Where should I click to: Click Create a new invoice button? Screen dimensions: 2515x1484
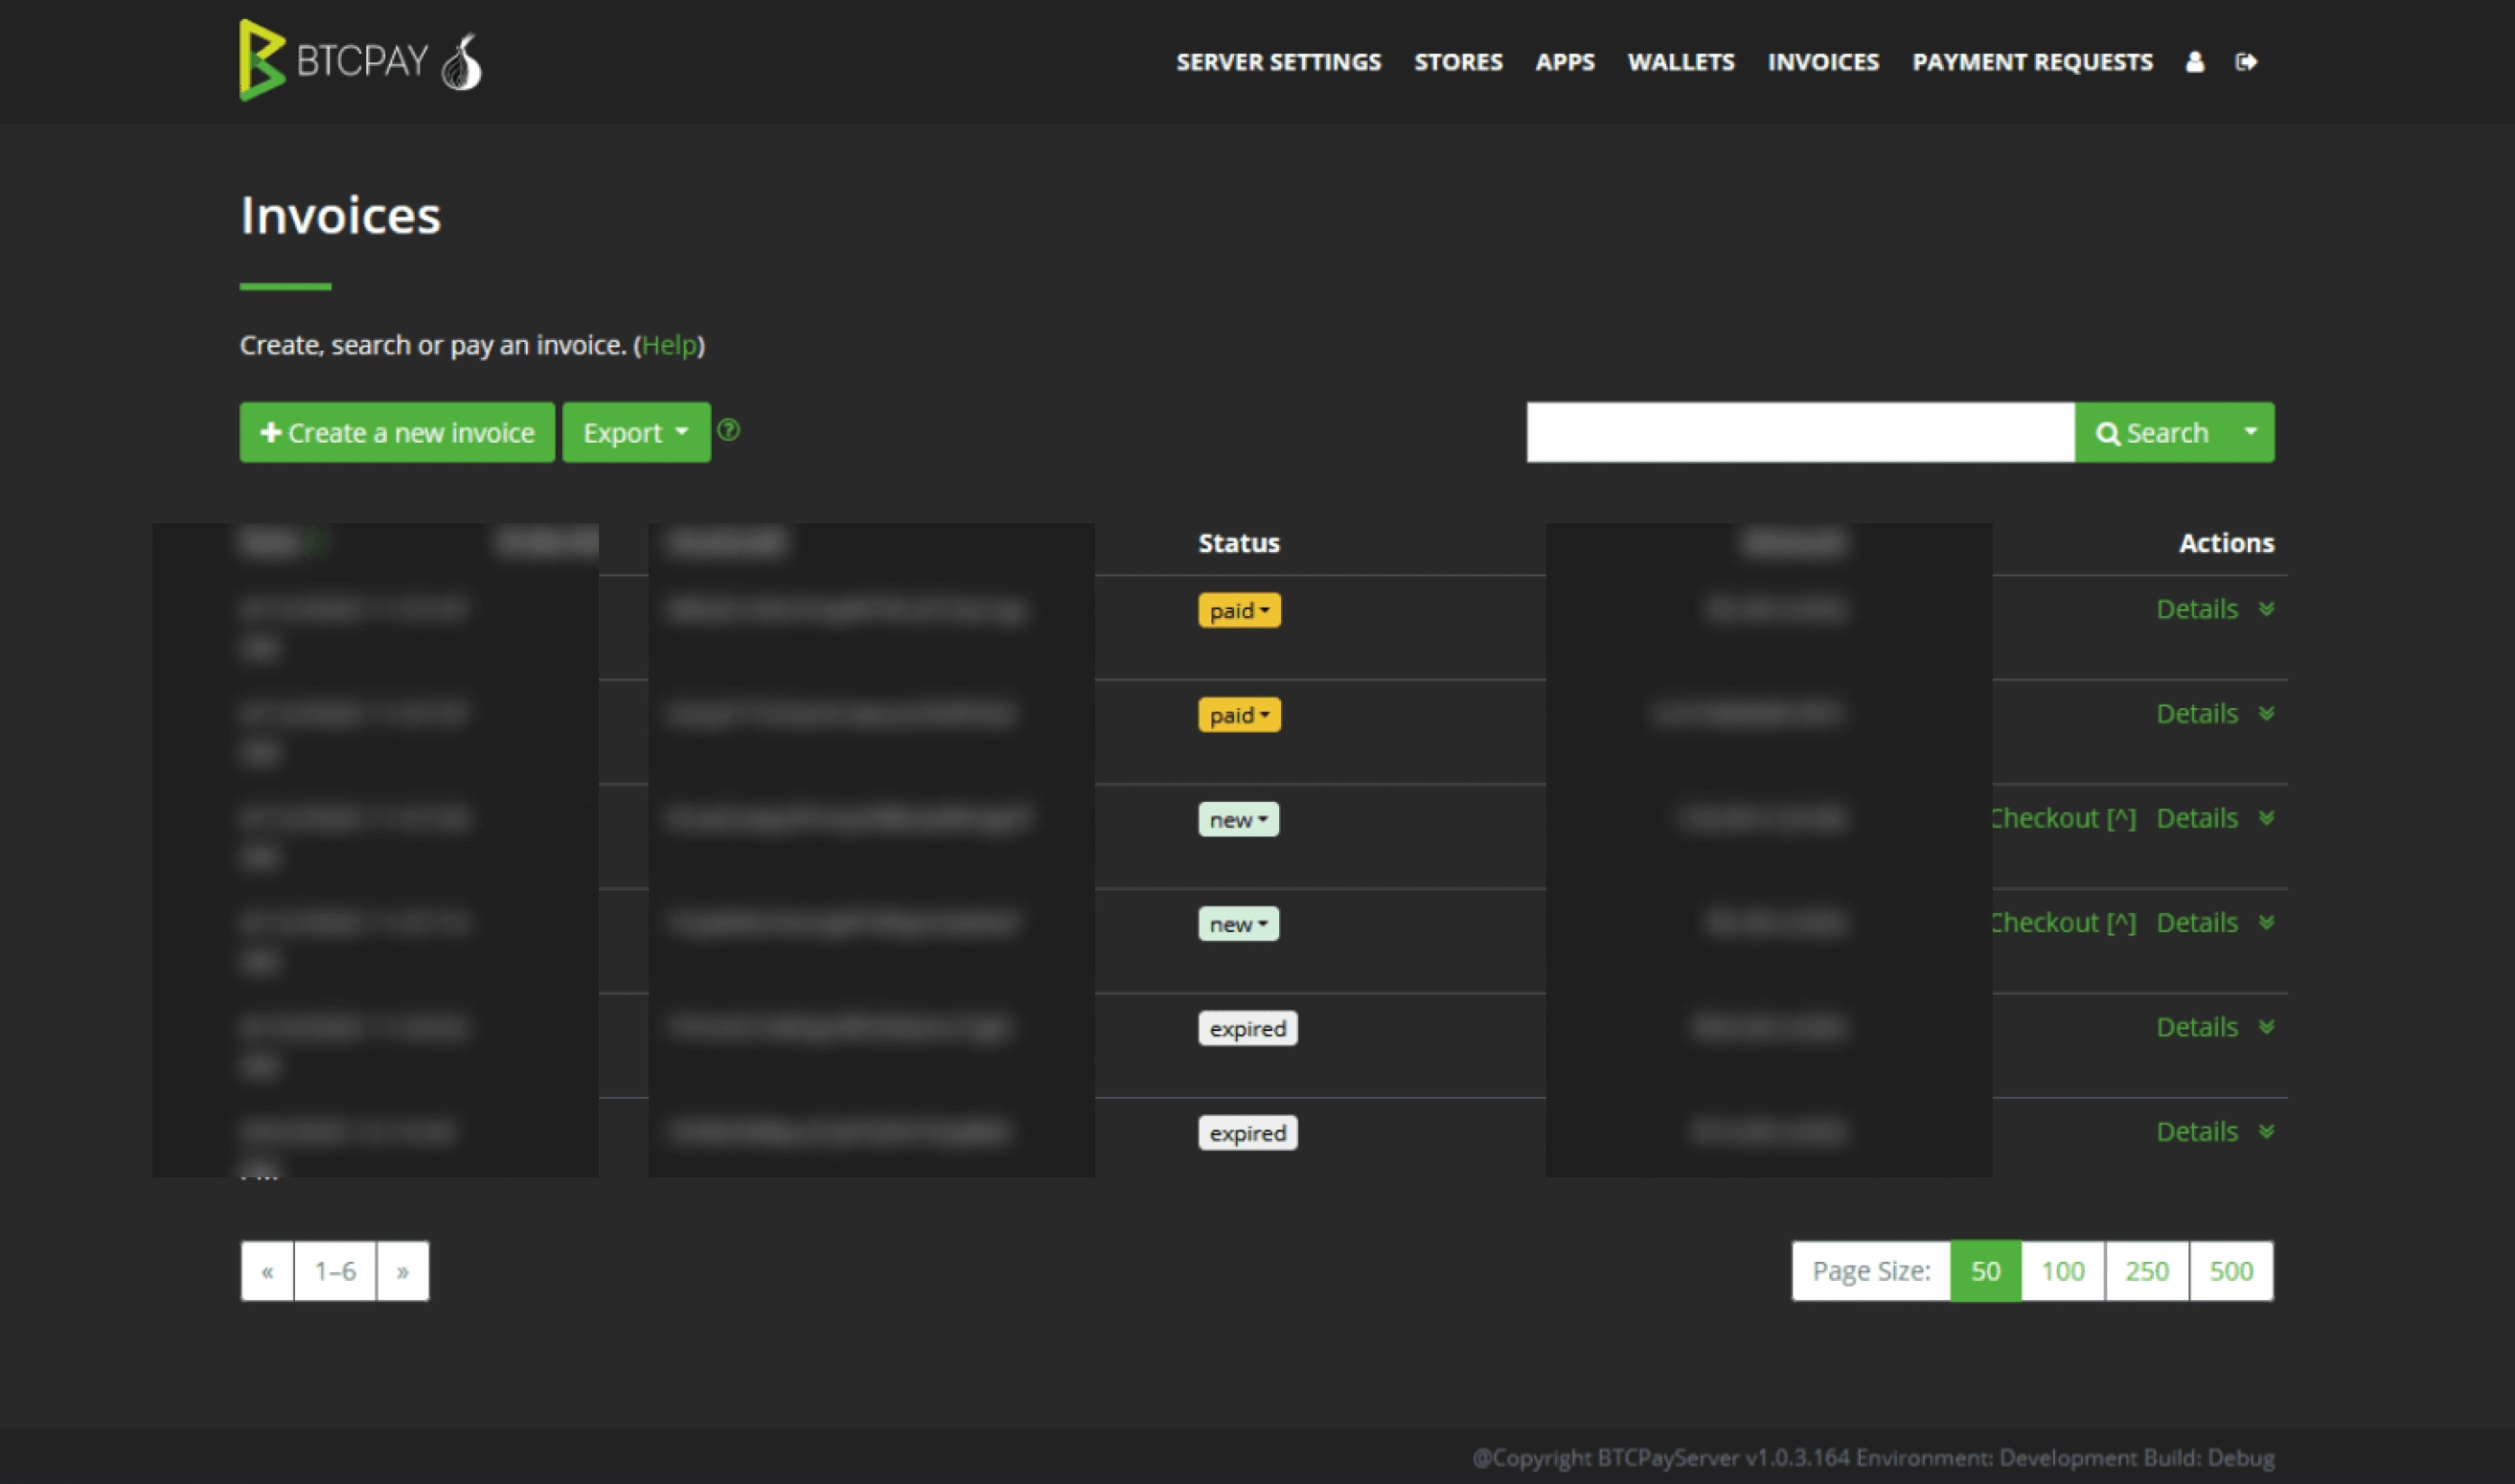[x=396, y=431]
